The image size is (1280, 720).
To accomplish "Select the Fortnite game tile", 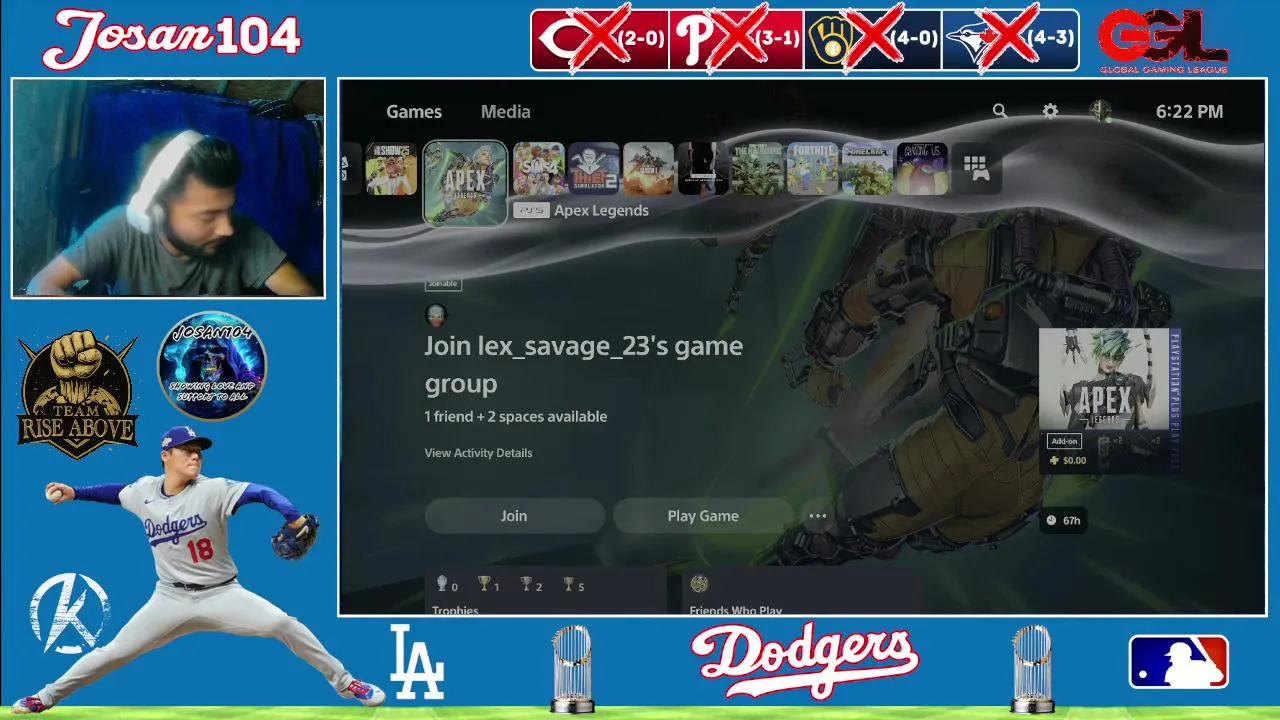I will point(813,168).
